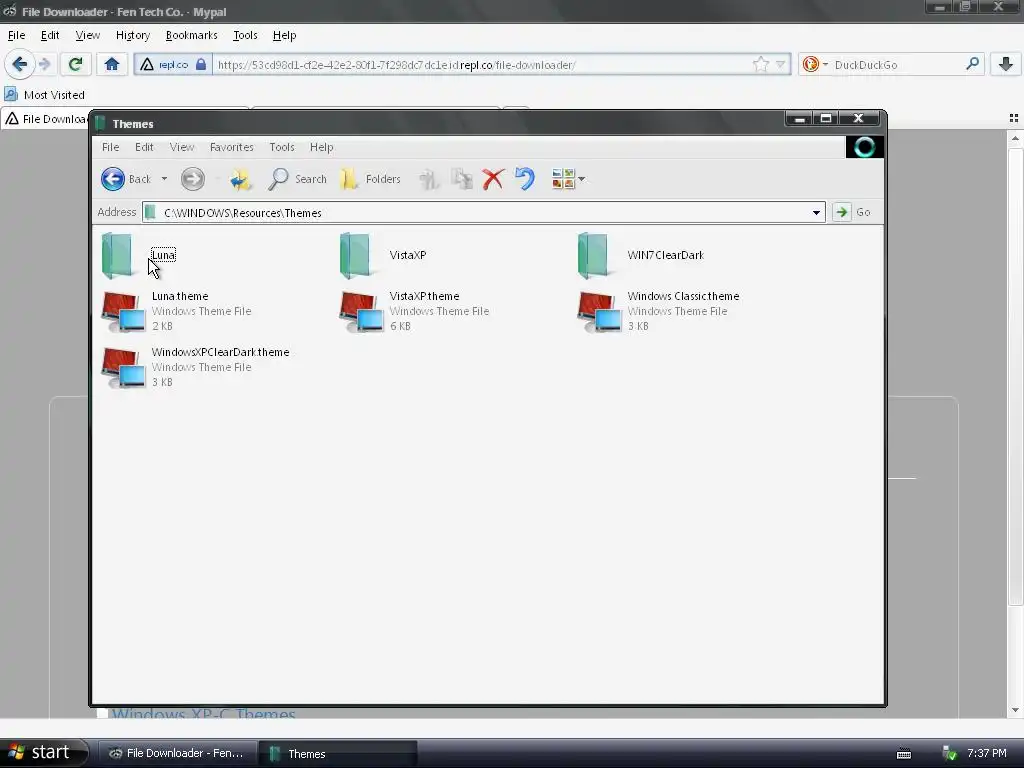Go back in the Themes Explorer window
1024x768 pixels.
[x=126, y=179]
